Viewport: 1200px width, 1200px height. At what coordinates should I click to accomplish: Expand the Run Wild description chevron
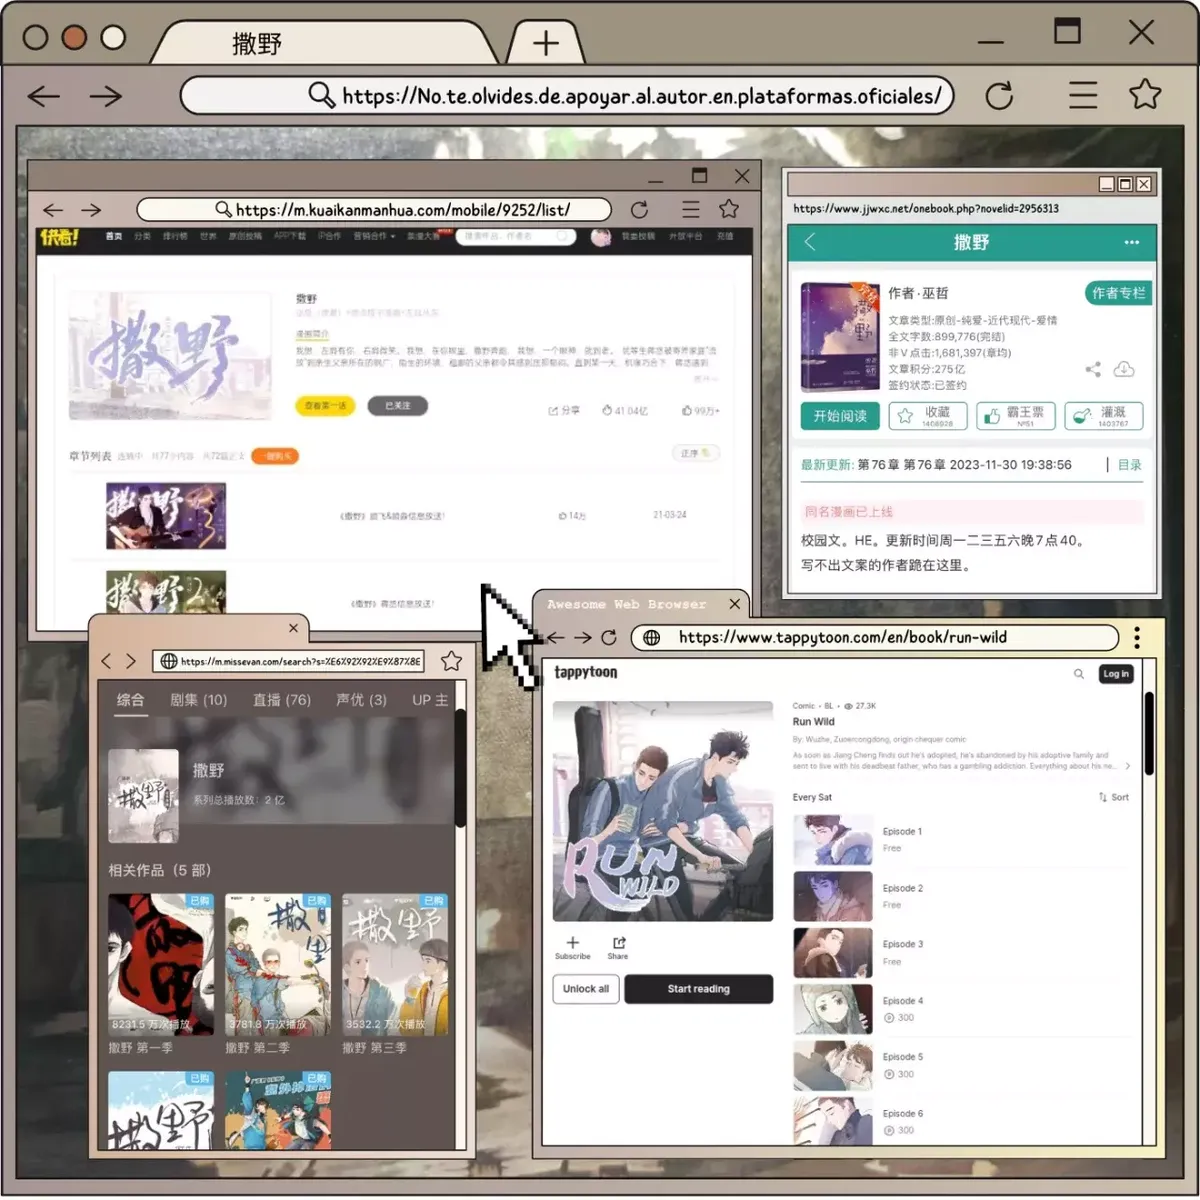(1128, 767)
